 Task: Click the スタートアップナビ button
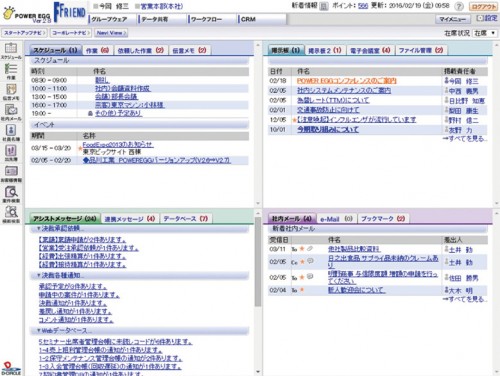click(24, 33)
